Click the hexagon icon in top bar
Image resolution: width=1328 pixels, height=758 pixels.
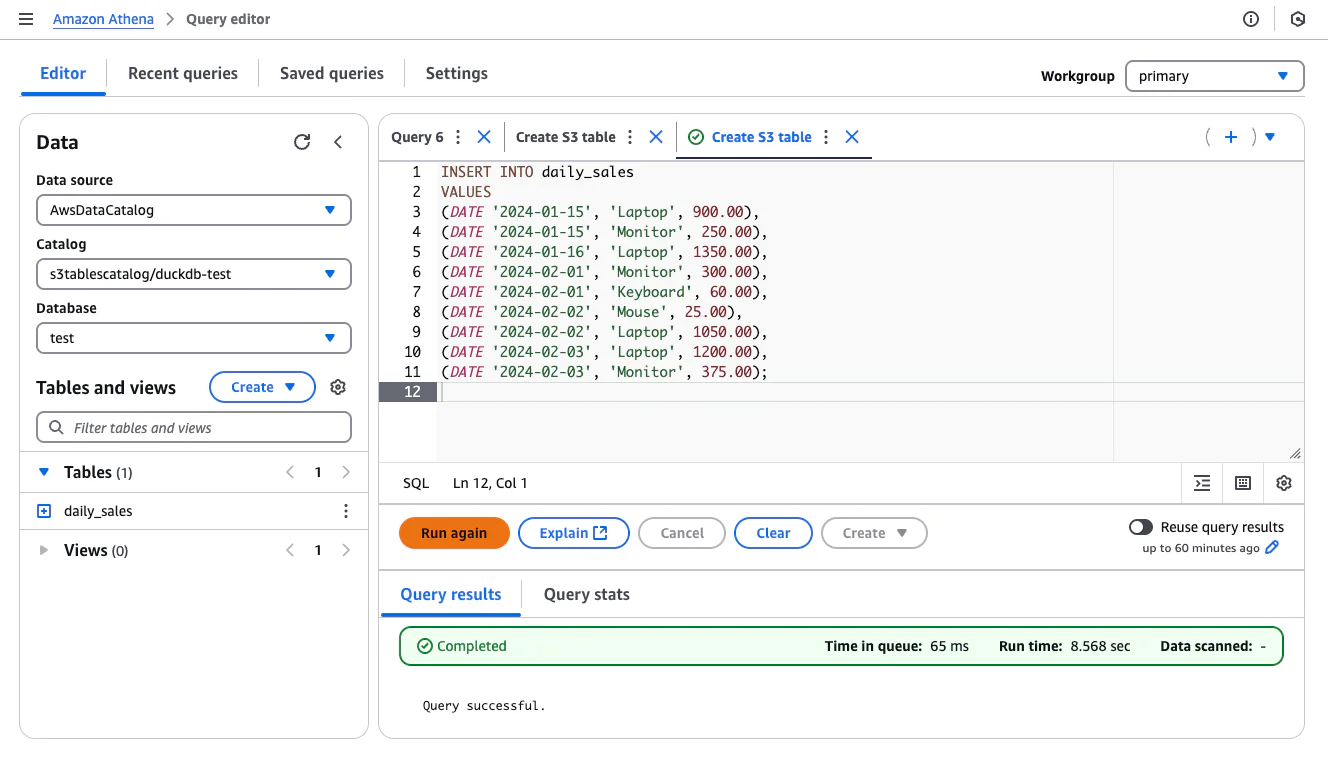(1298, 19)
